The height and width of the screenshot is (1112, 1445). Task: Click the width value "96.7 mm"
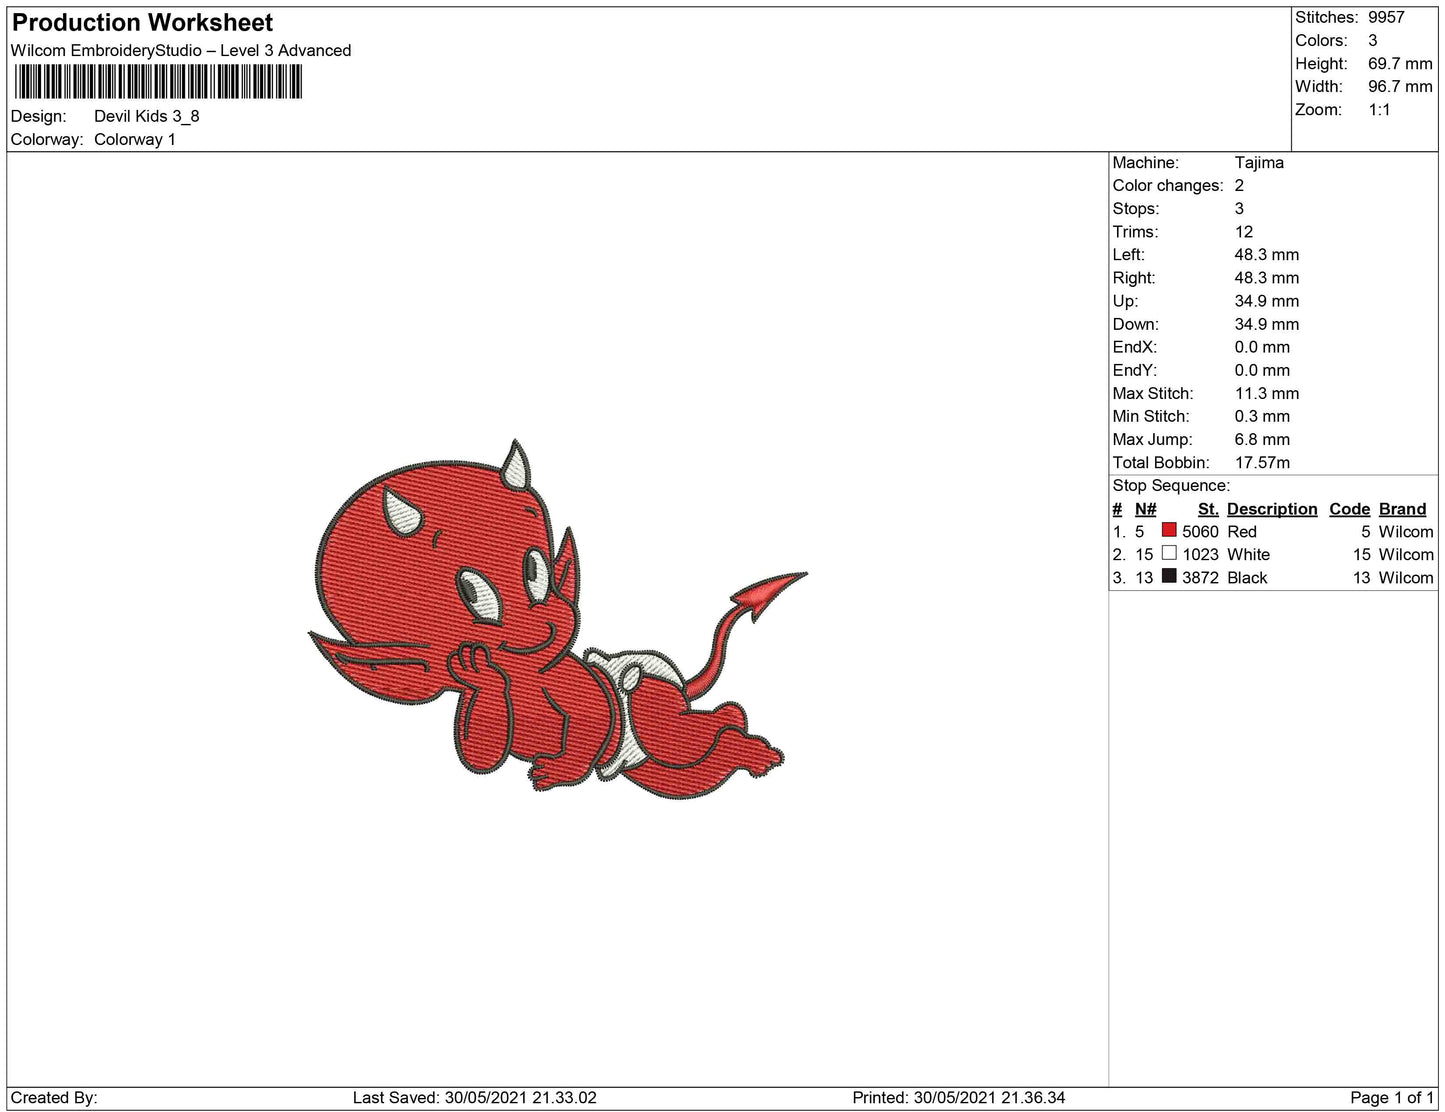(1400, 86)
